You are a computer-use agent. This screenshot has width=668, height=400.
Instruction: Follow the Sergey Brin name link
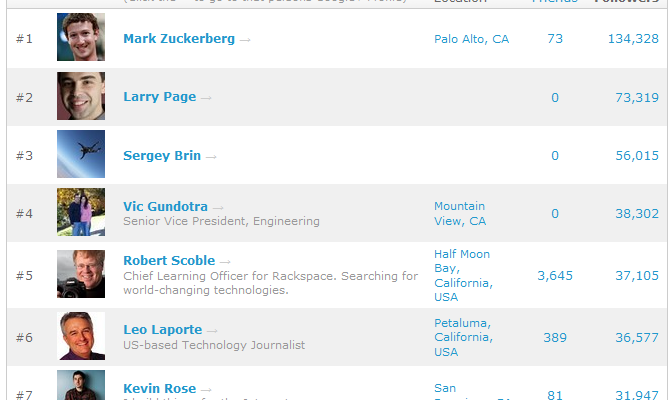click(162, 156)
